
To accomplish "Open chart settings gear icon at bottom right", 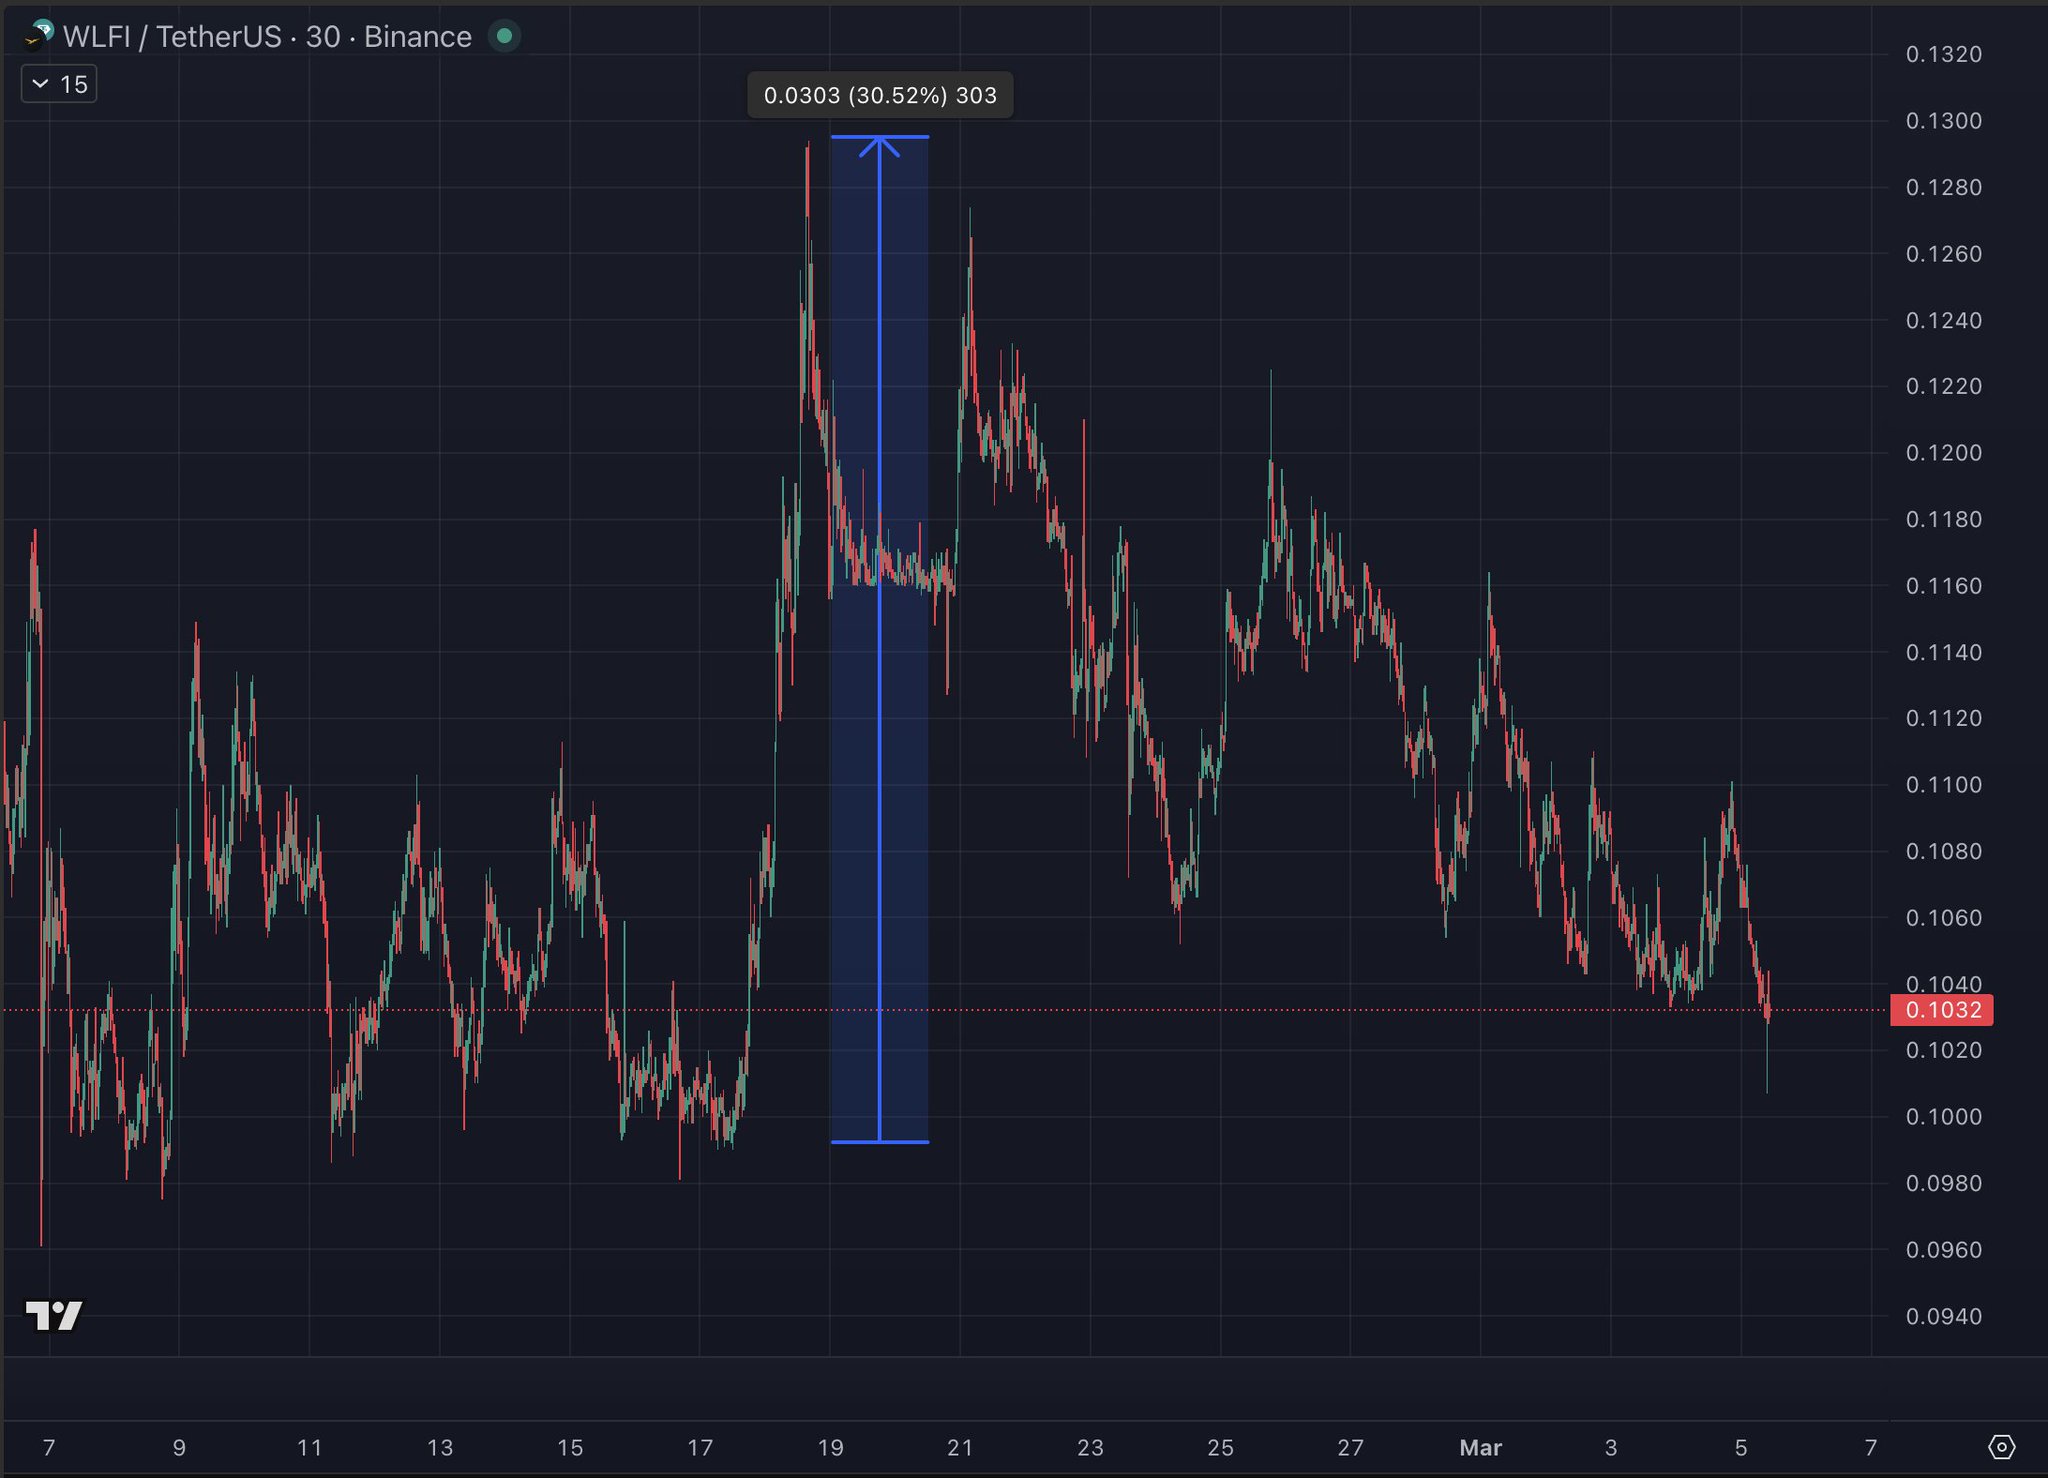I will tap(2001, 1446).
